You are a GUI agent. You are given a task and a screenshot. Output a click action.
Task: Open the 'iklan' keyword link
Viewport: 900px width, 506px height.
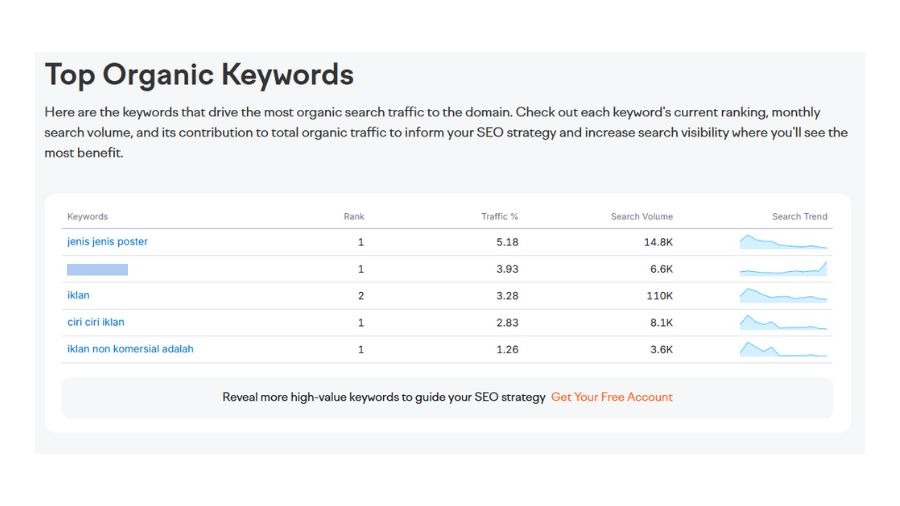coord(78,296)
